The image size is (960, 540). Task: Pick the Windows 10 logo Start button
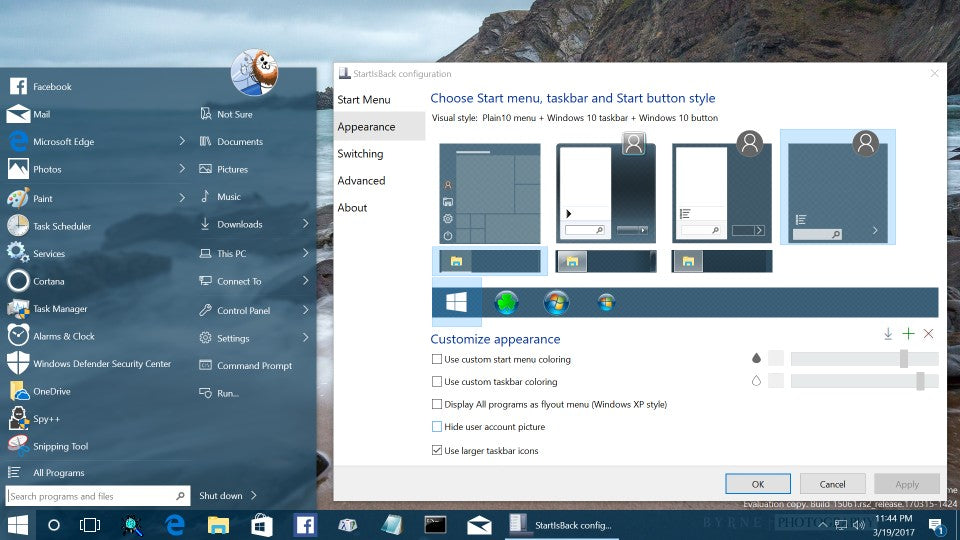pyautogui.click(x=456, y=302)
